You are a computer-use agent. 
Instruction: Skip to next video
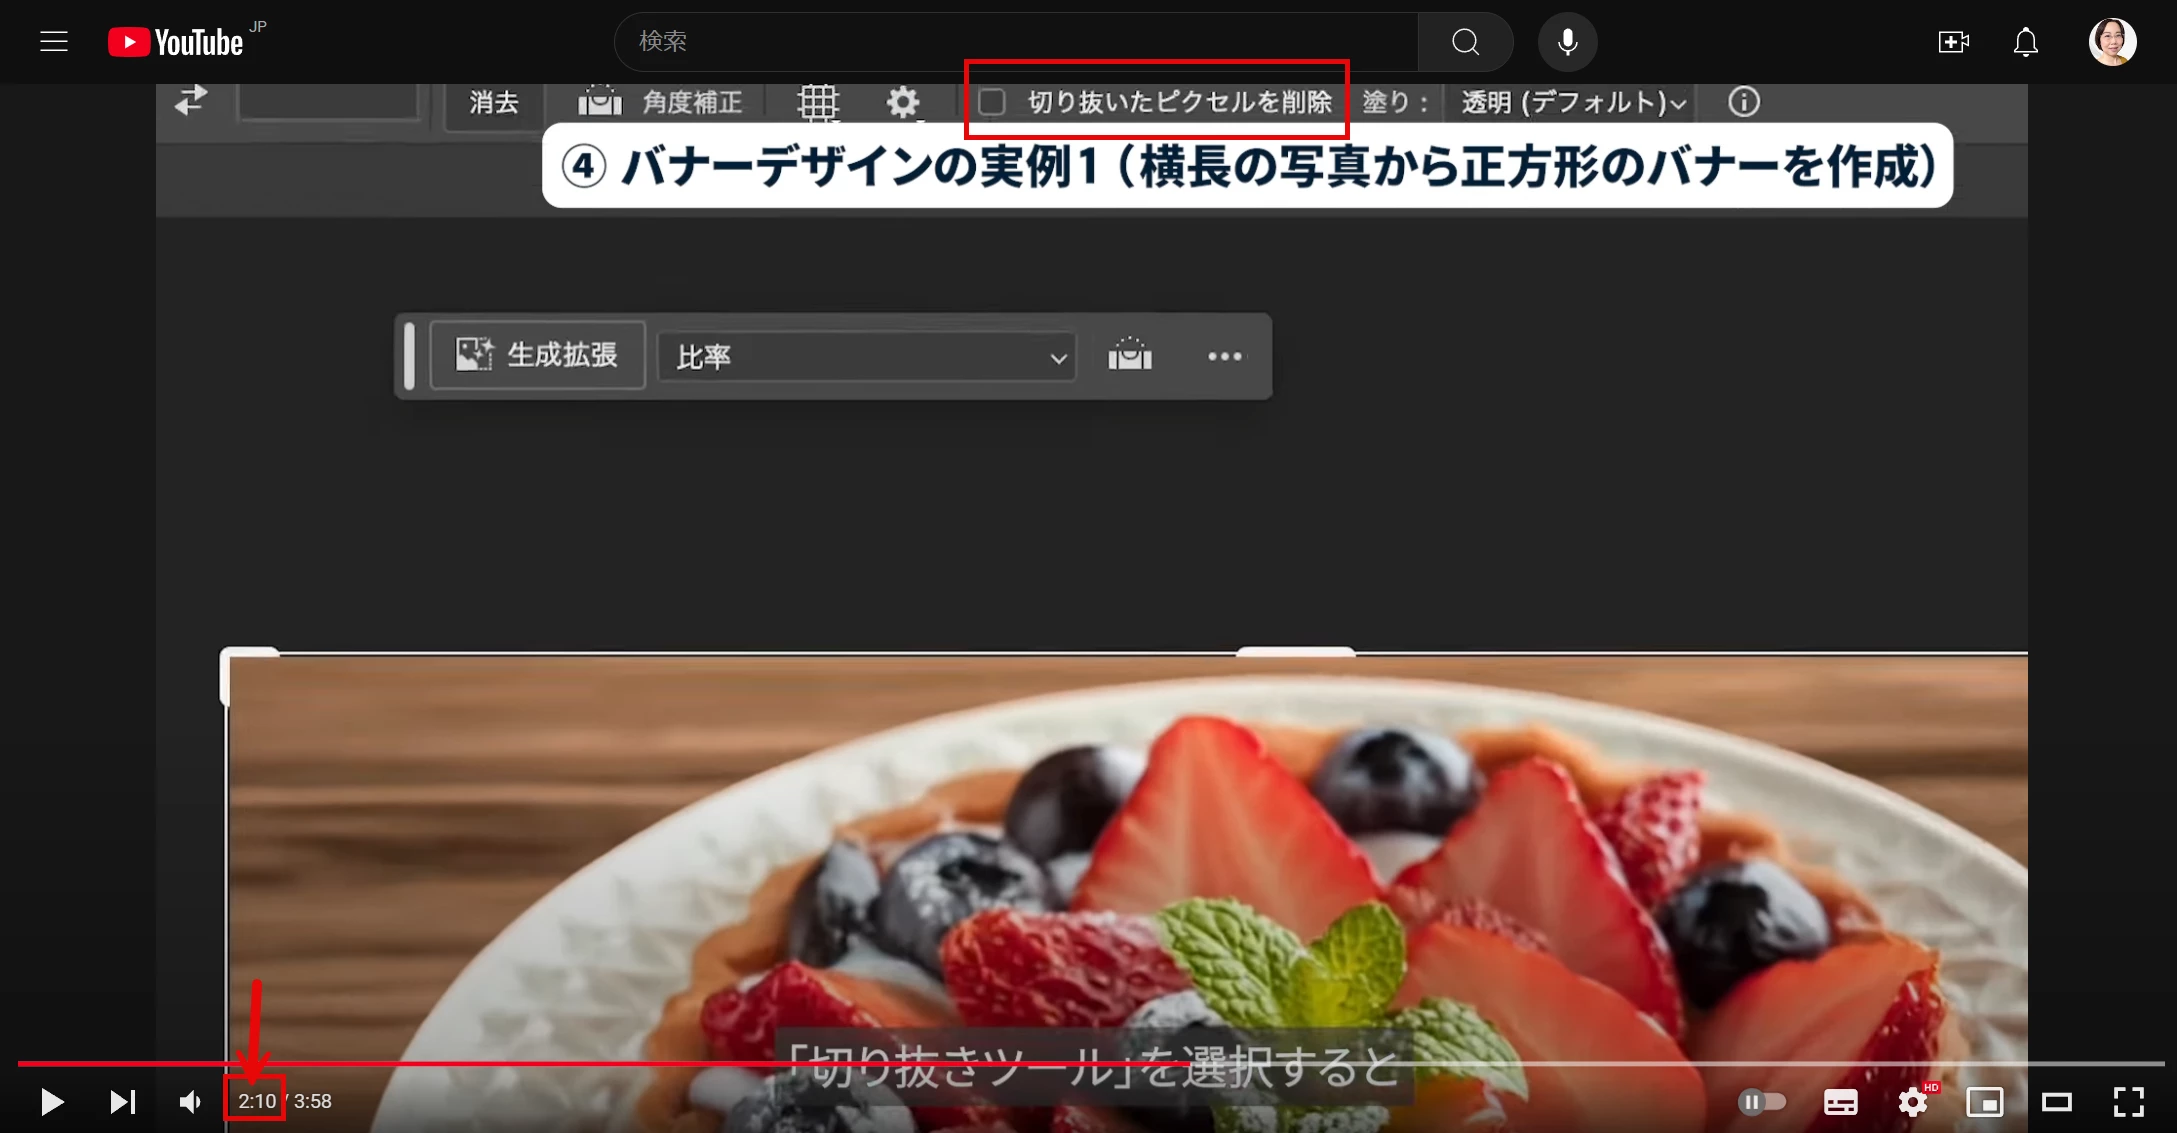[122, 1101]
